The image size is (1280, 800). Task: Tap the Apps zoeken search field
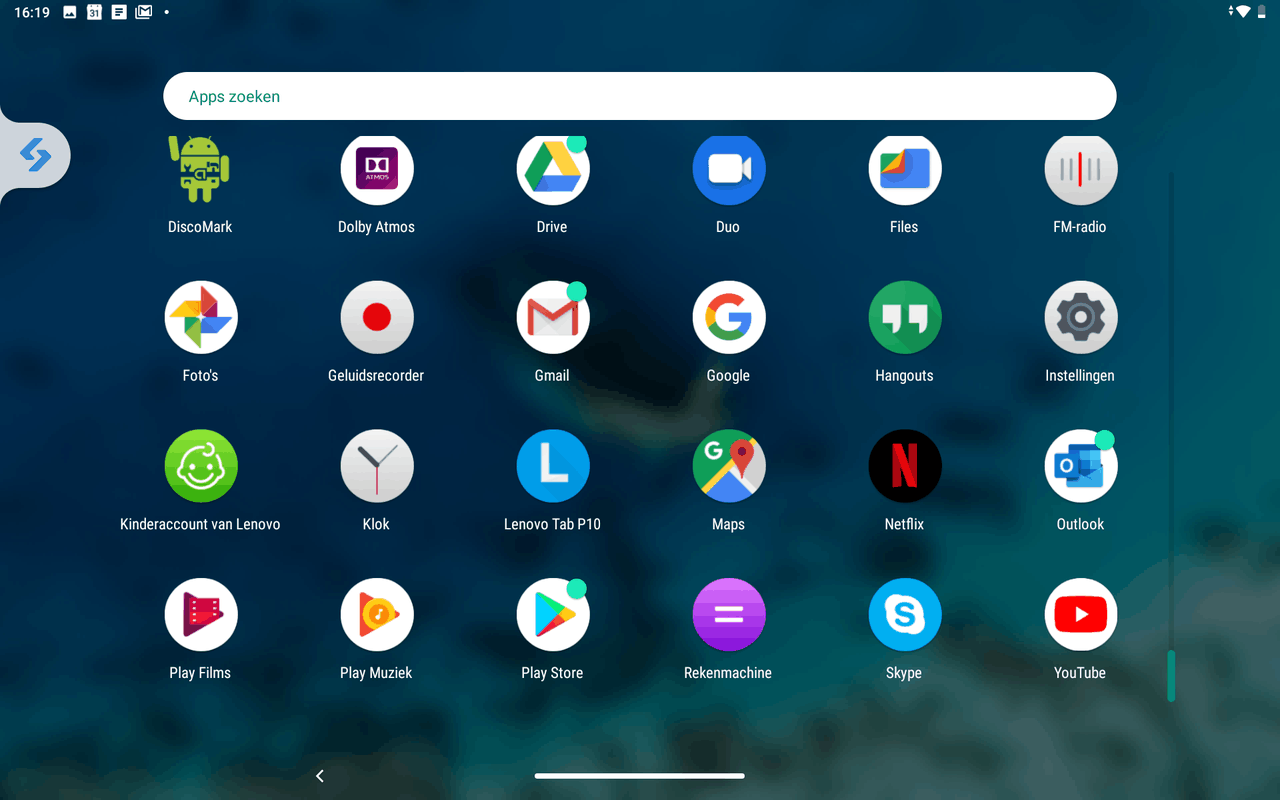click(x=640, y=96)
